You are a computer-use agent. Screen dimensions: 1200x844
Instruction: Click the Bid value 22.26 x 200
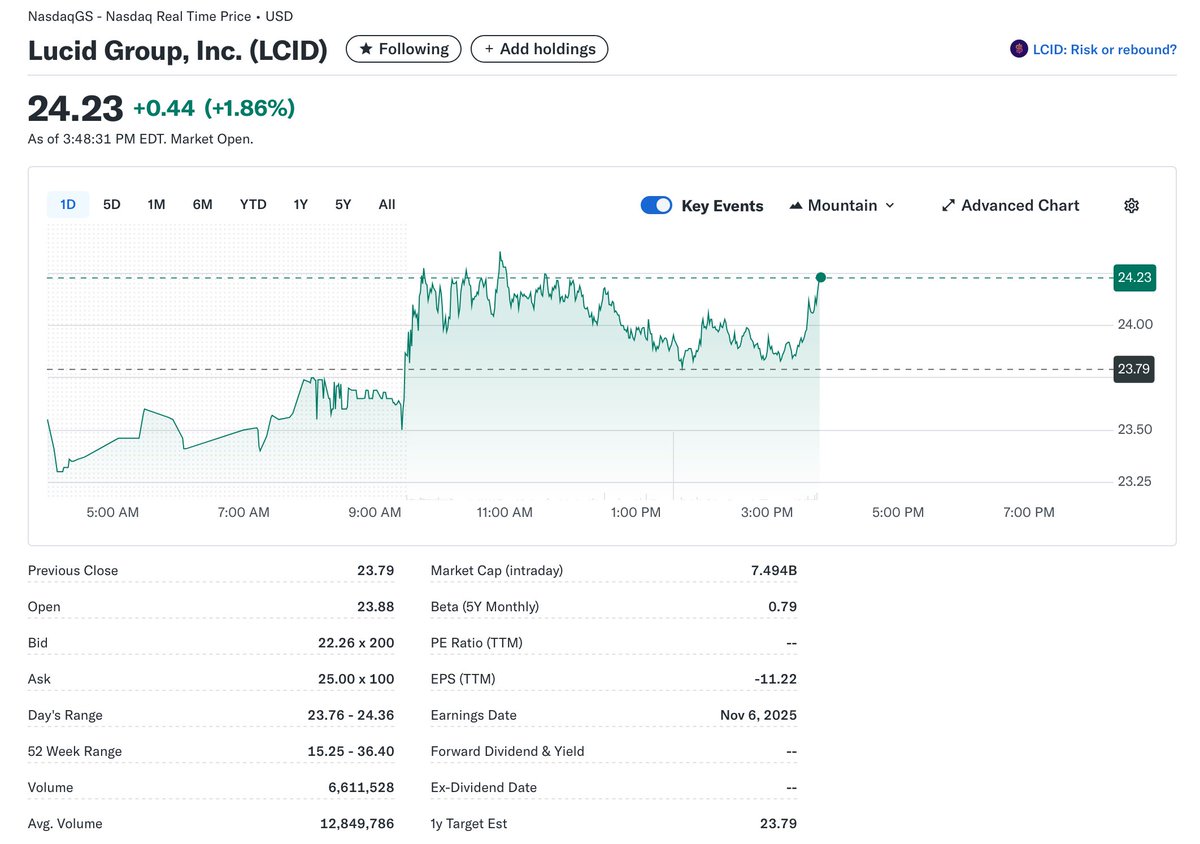pos(356,643)
